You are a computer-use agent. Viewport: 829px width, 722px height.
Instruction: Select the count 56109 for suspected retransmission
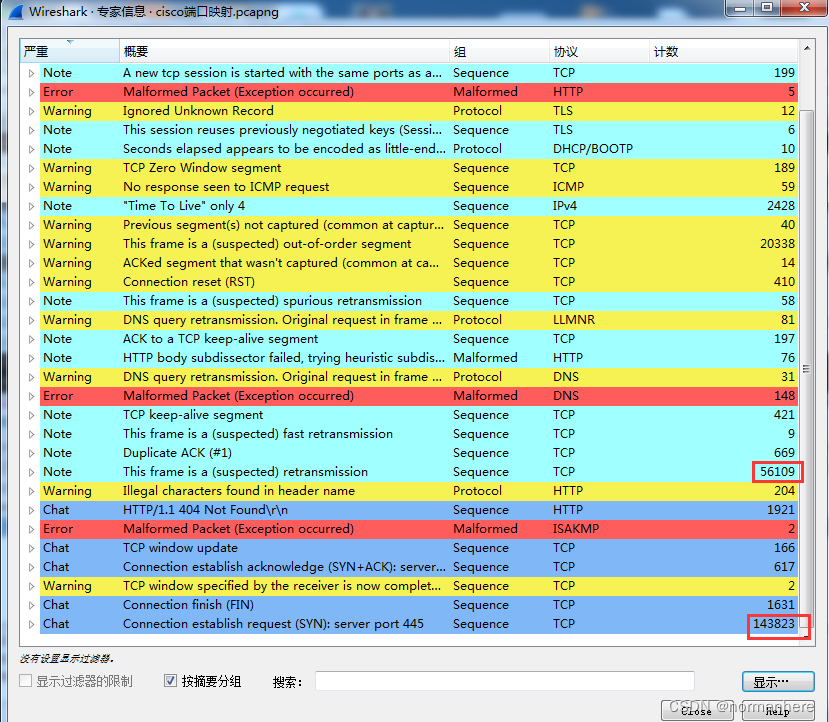coord(777,472)
